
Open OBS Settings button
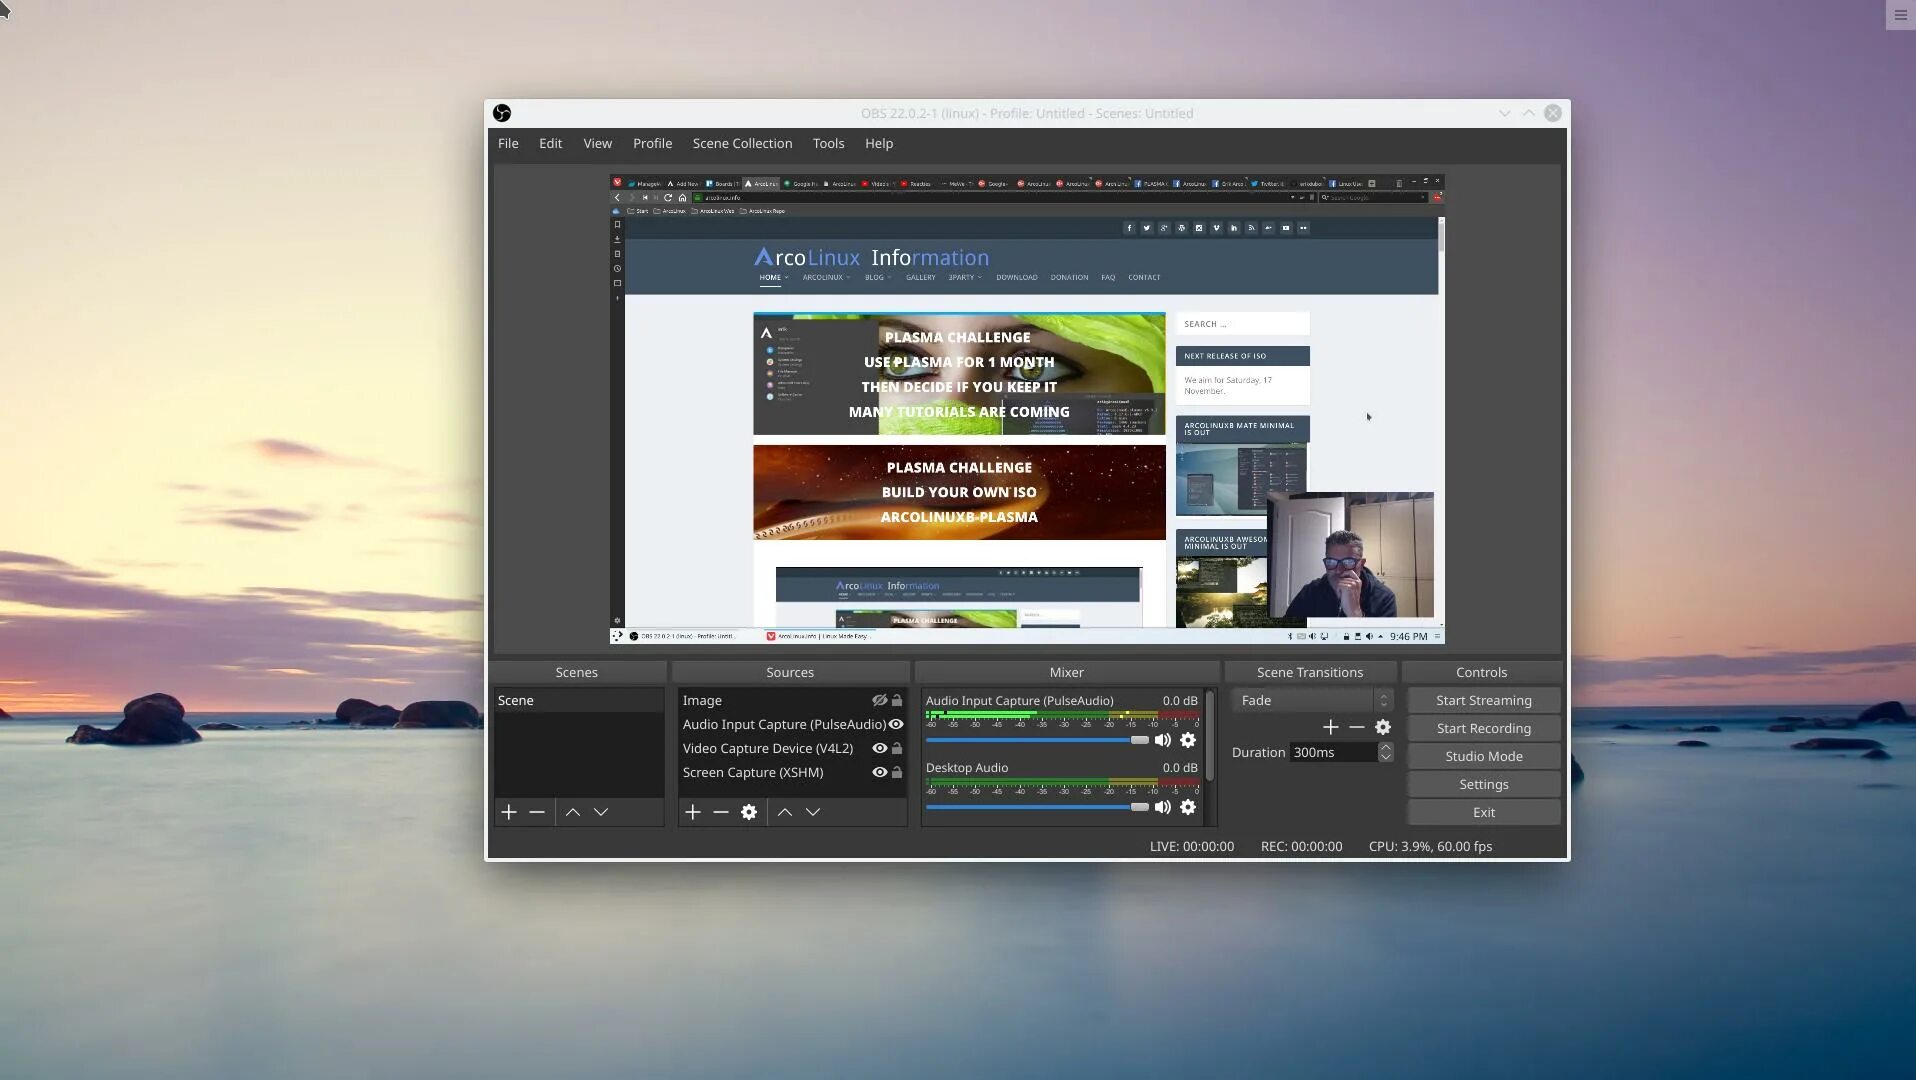[x=1484, y=784]
